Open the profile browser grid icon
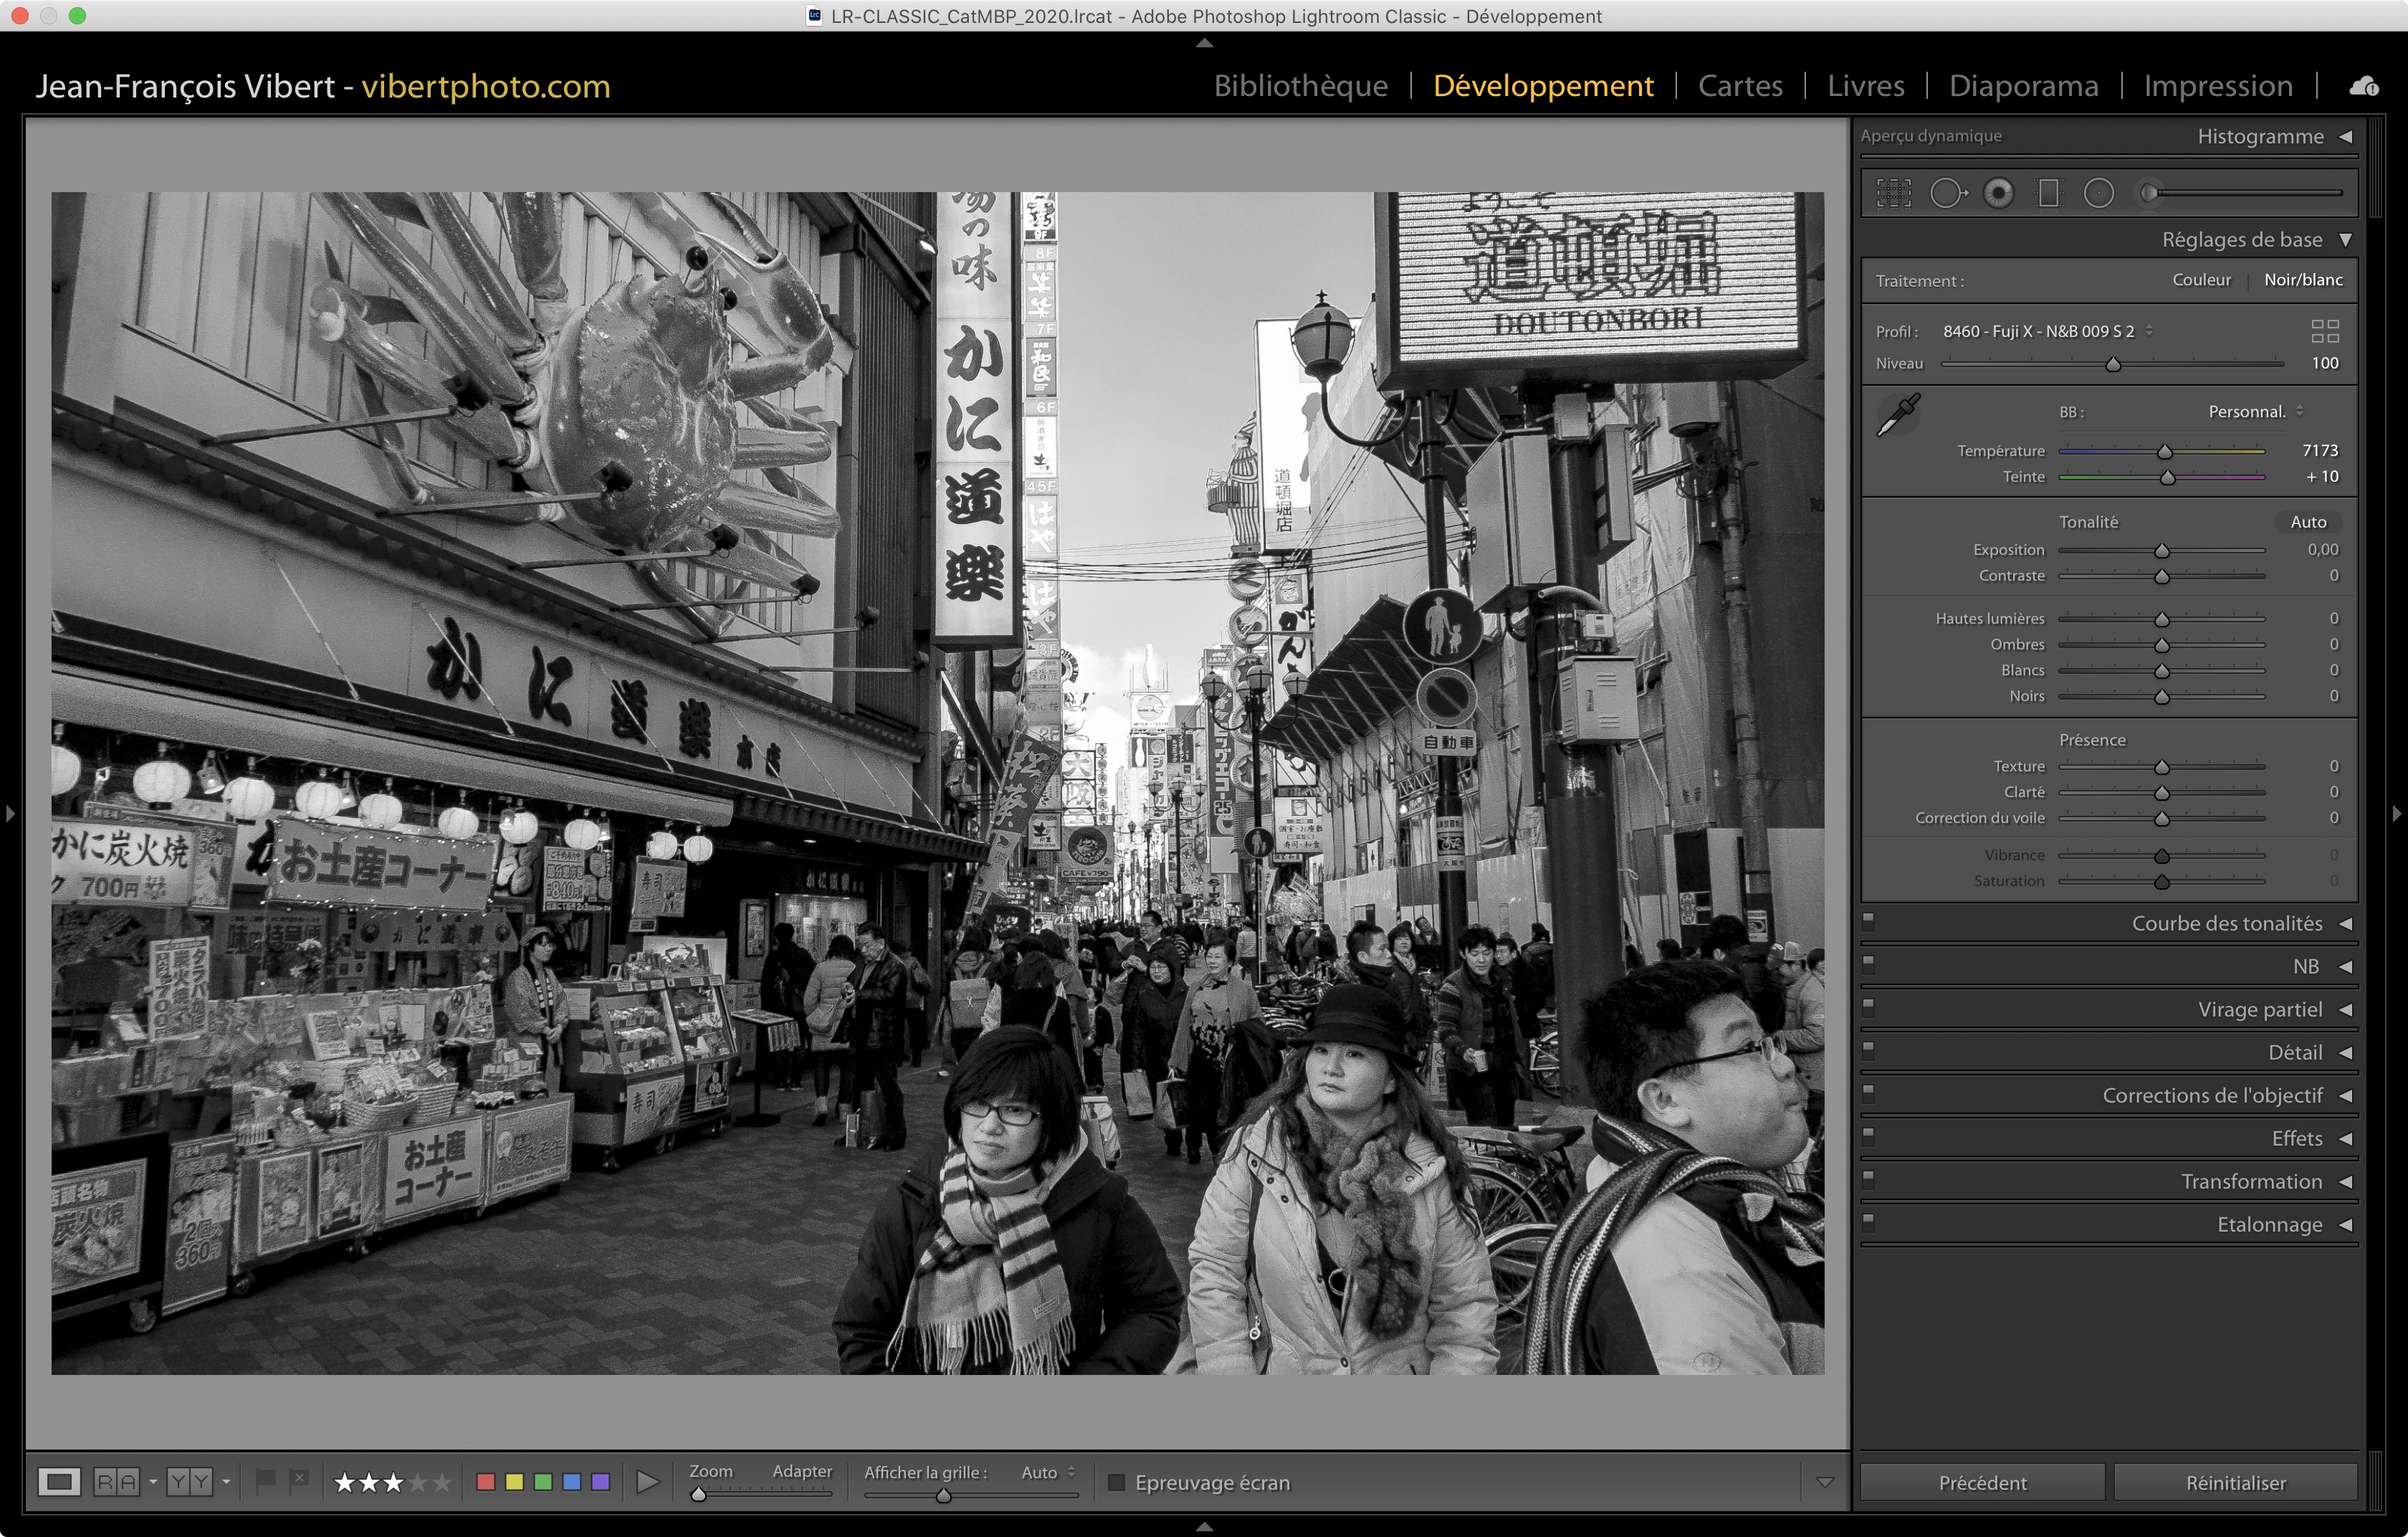 (2324, 331)
